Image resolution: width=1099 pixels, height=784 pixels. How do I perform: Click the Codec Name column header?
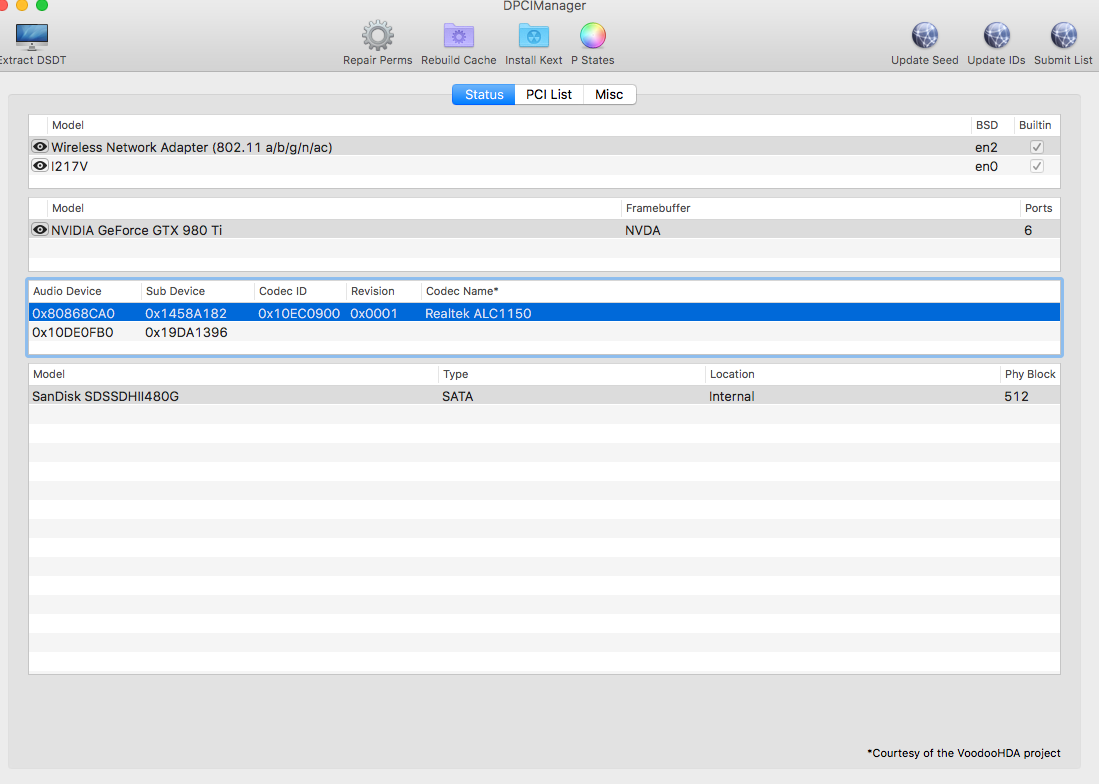[462, 292]
